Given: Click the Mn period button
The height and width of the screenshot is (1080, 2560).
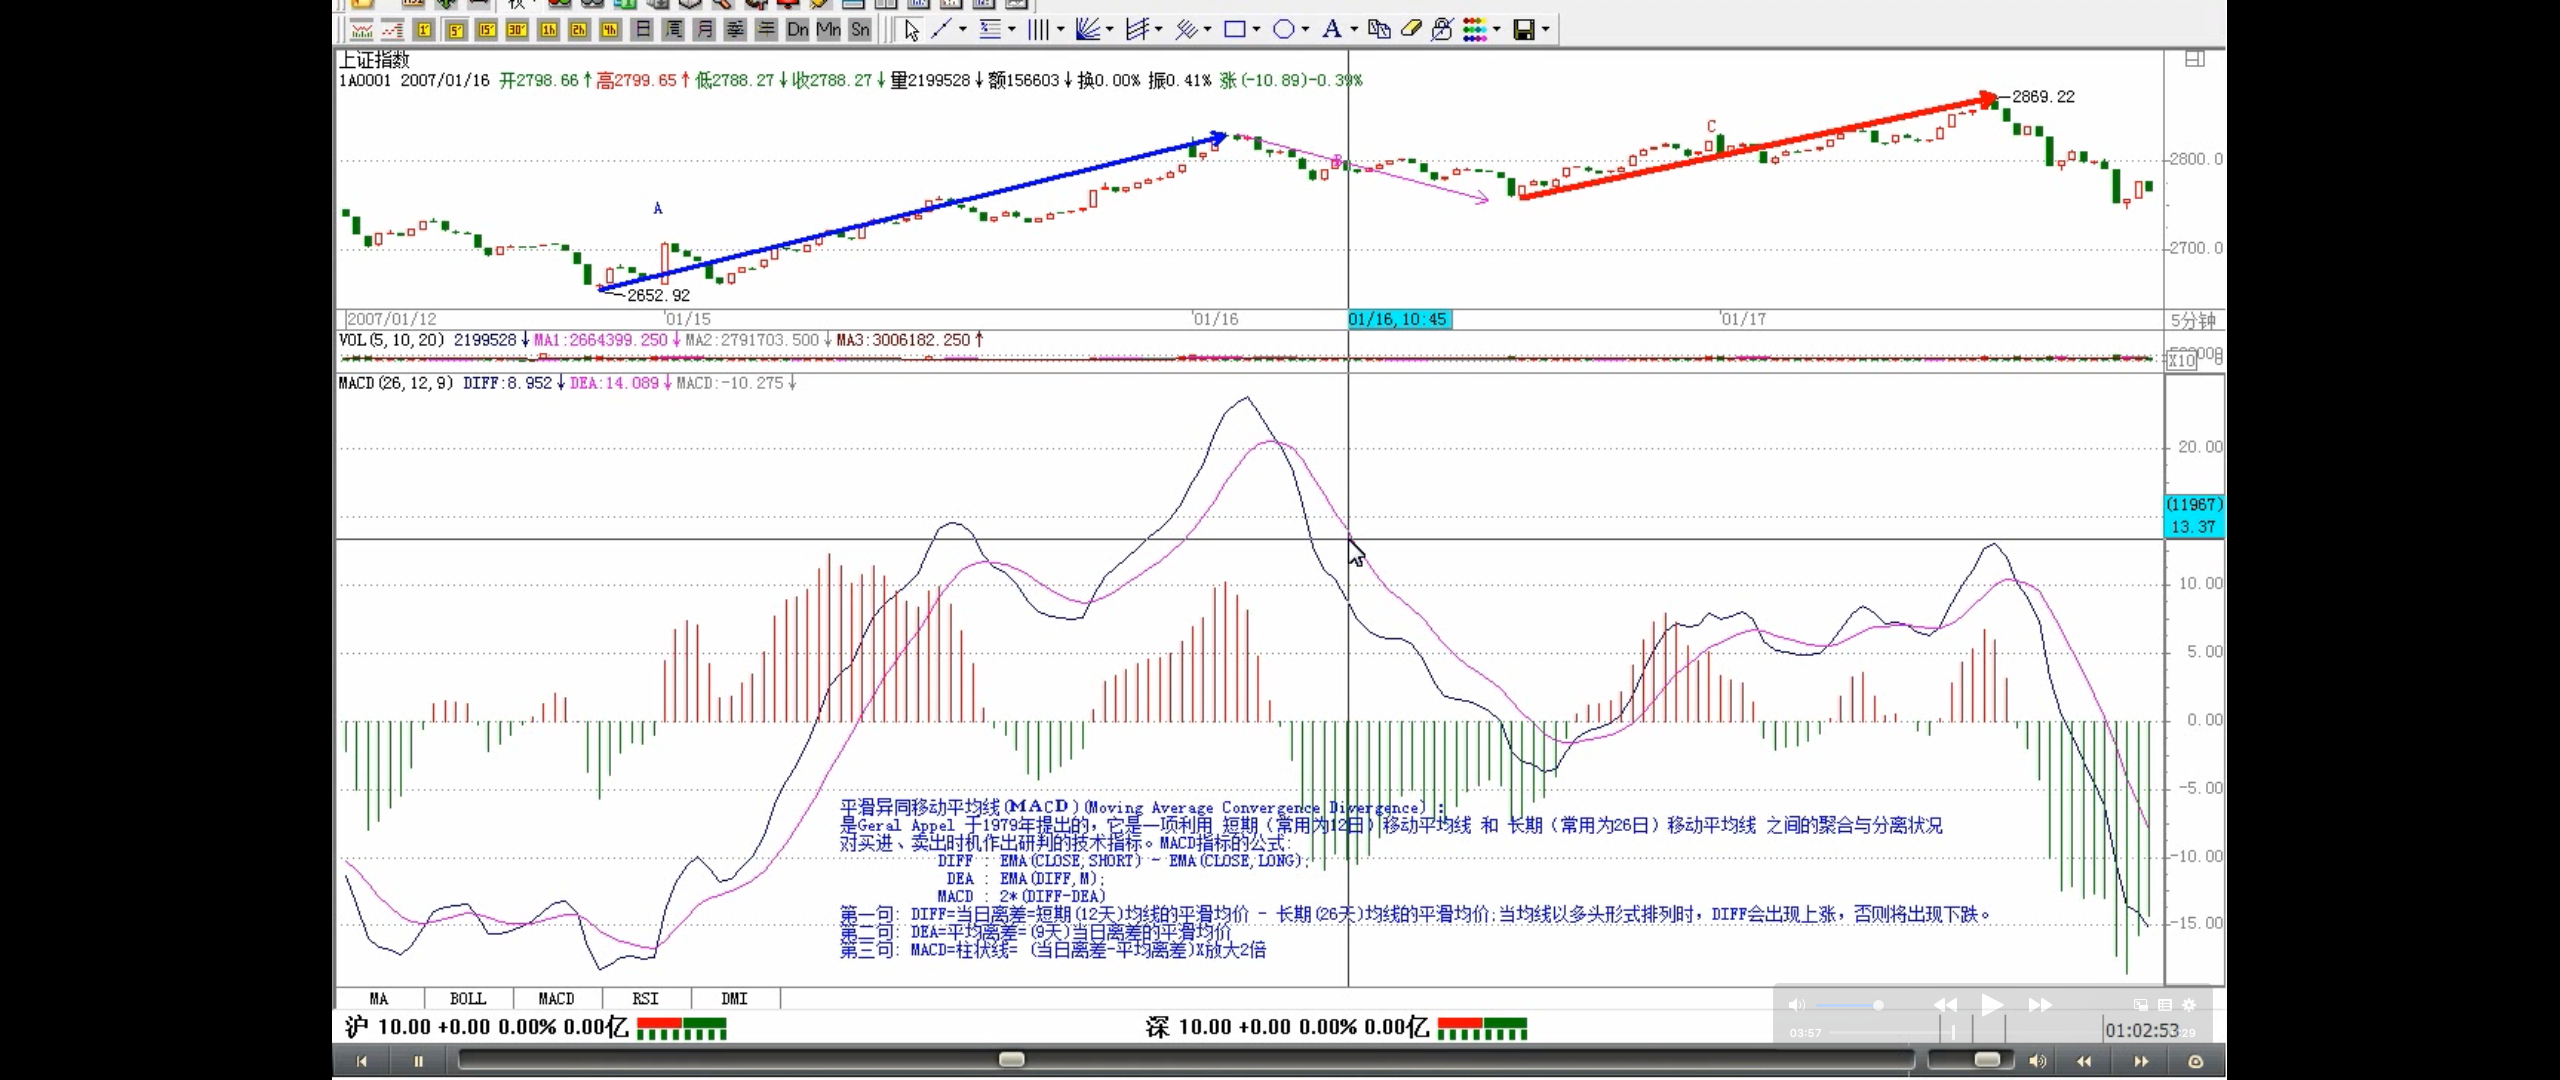Looking at the screenshot, I should click(828, 30).
